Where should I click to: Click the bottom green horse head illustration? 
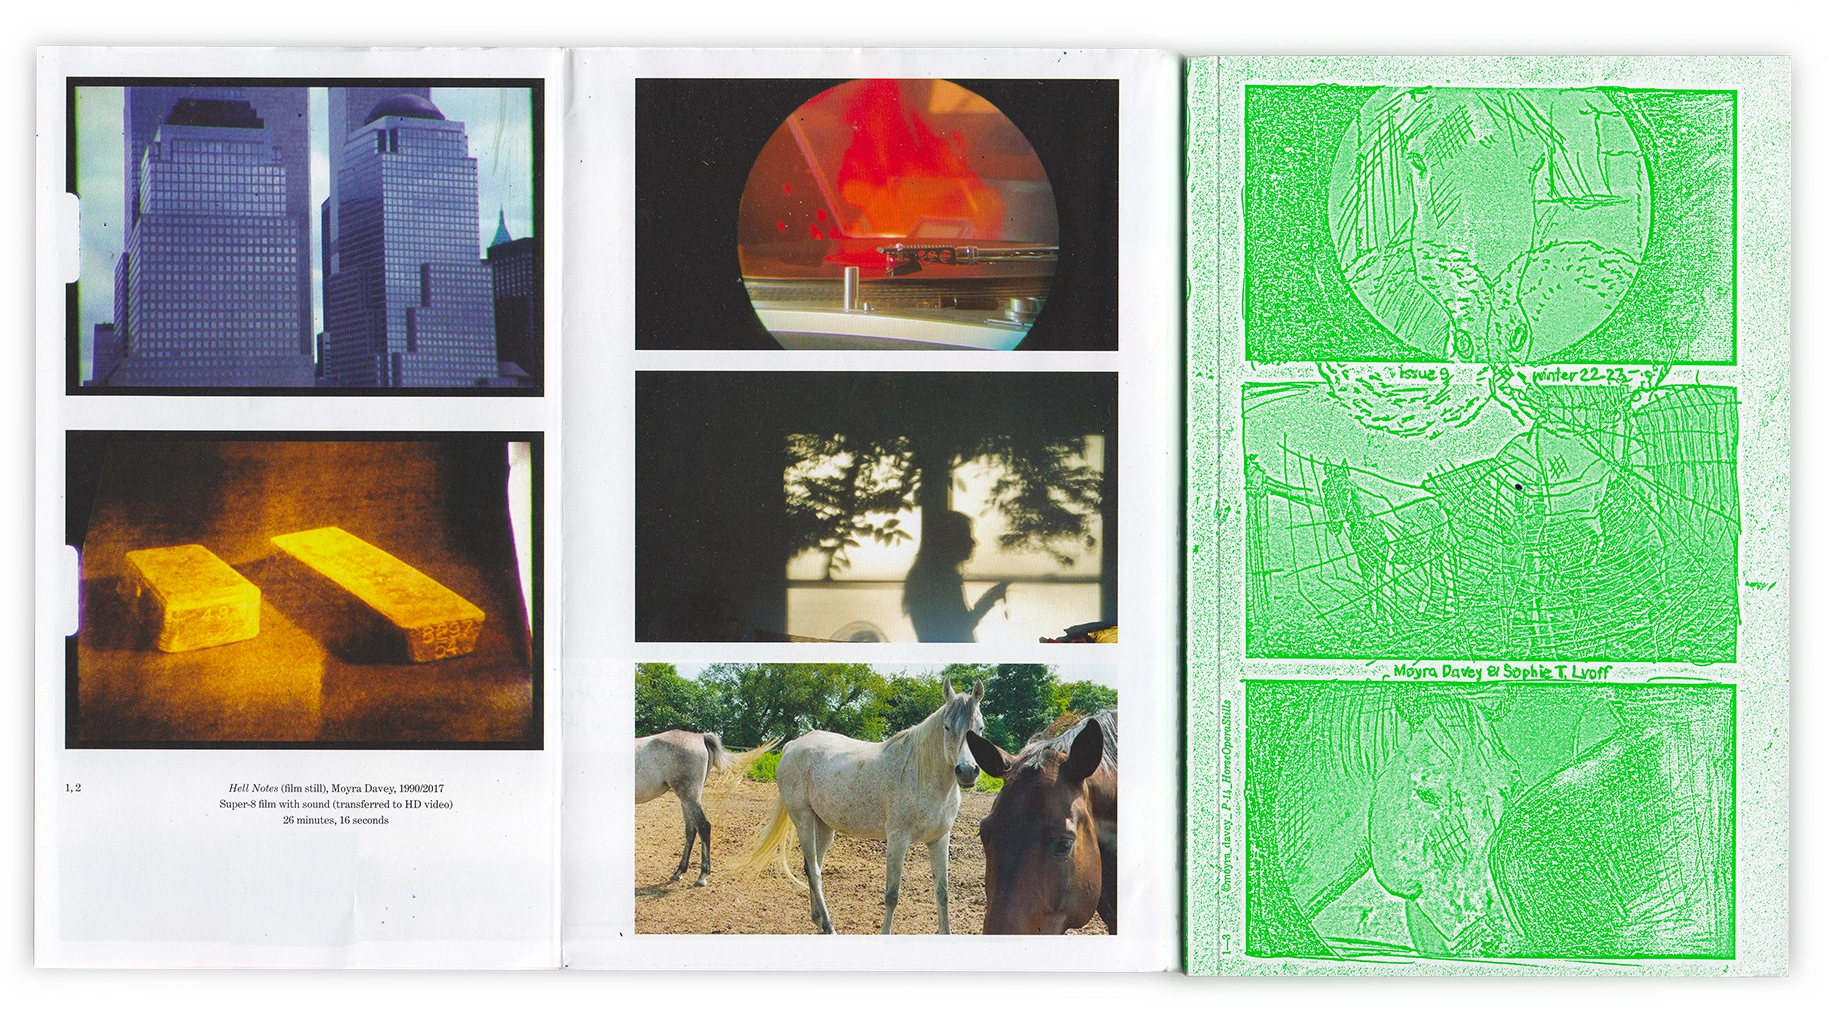1490,820
